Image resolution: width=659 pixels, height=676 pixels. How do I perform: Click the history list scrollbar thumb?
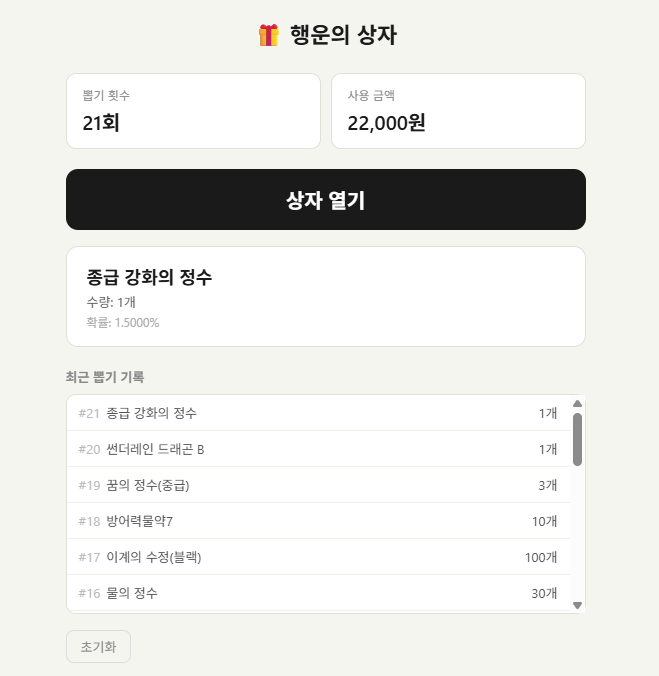click(x=577, y=438)
